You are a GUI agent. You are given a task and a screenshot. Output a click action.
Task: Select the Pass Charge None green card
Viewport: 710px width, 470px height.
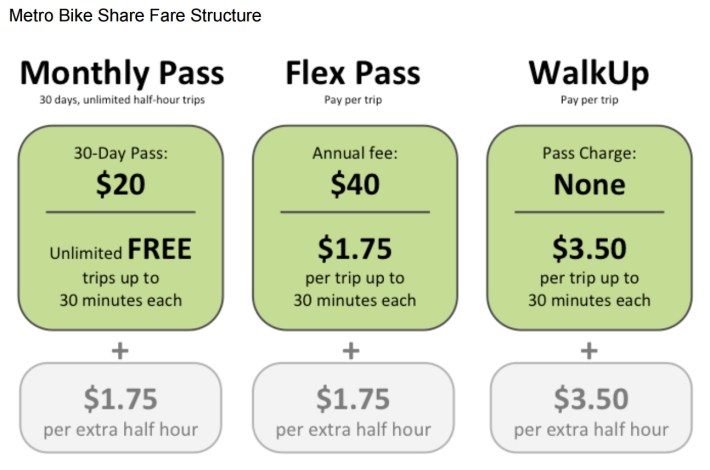(589, 228)
